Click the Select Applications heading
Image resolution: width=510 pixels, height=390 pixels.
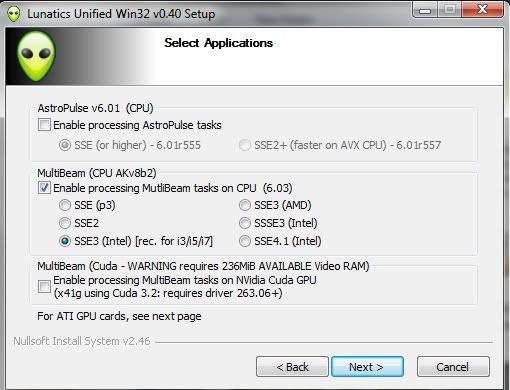tap(218, 43)
